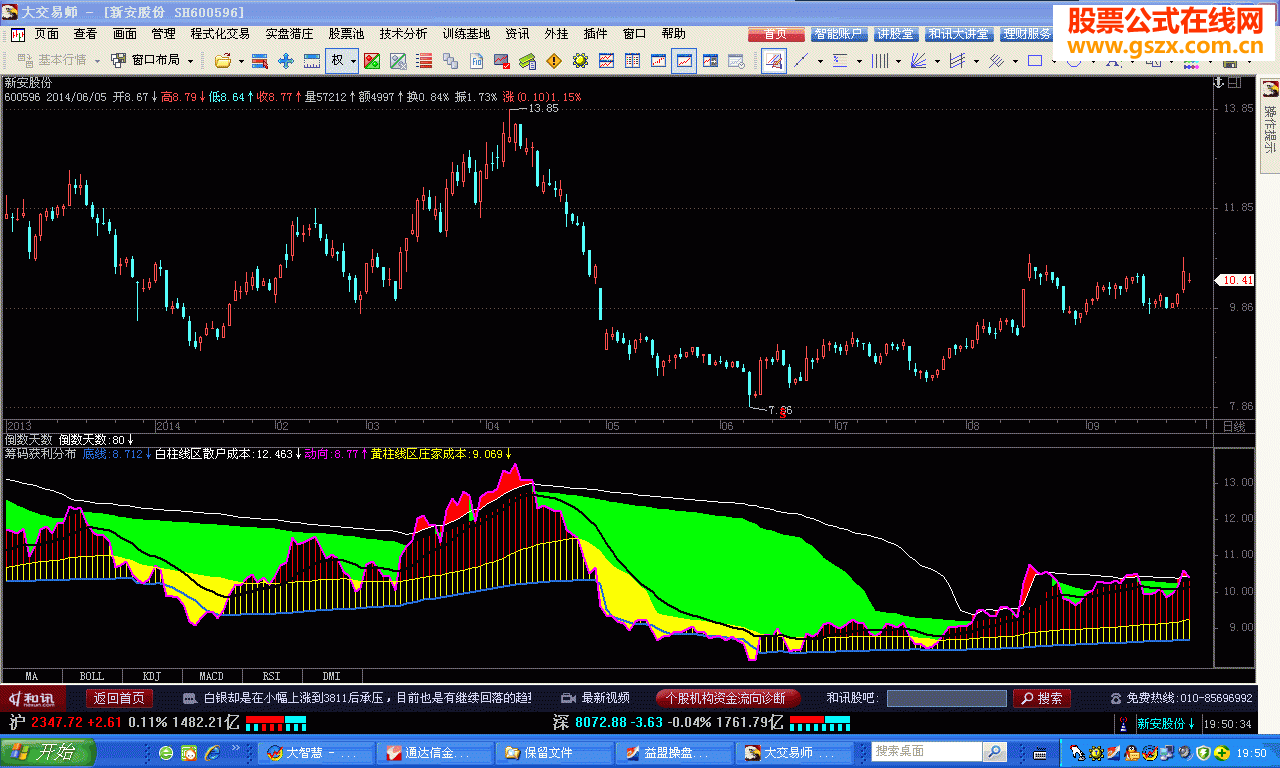The width and height of the screenshot is (1280, 768).
Task: Click the yellow warning diamond alert icon
Action: click(x=554, y=60)
